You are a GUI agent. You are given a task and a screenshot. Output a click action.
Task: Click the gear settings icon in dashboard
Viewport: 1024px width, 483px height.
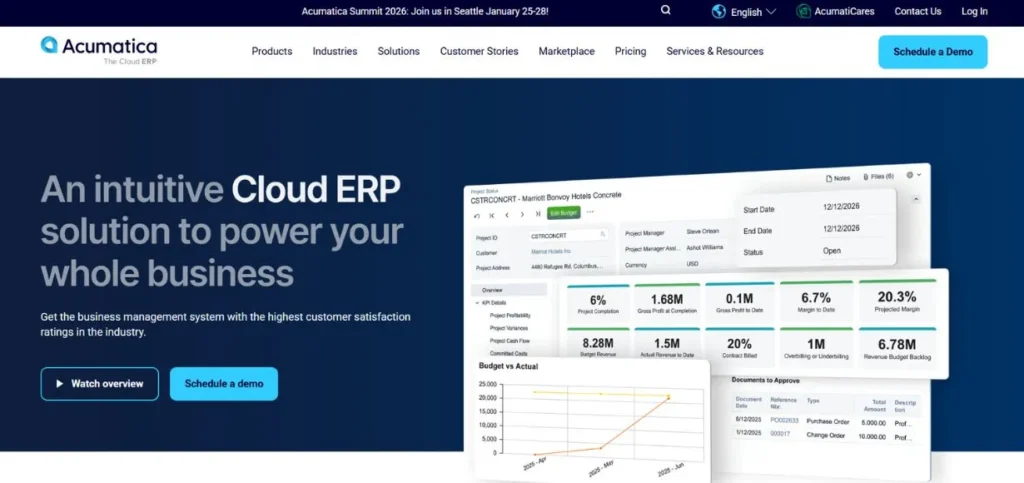tap(909, 175)
